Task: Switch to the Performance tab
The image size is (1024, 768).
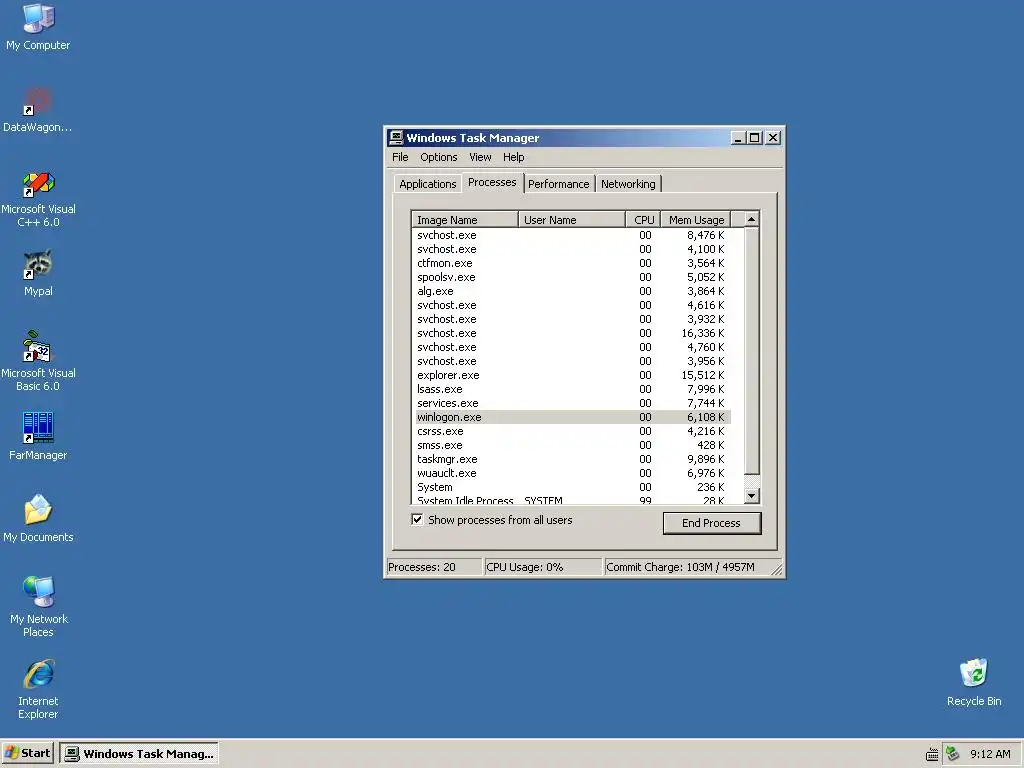Action: (559, 184)
